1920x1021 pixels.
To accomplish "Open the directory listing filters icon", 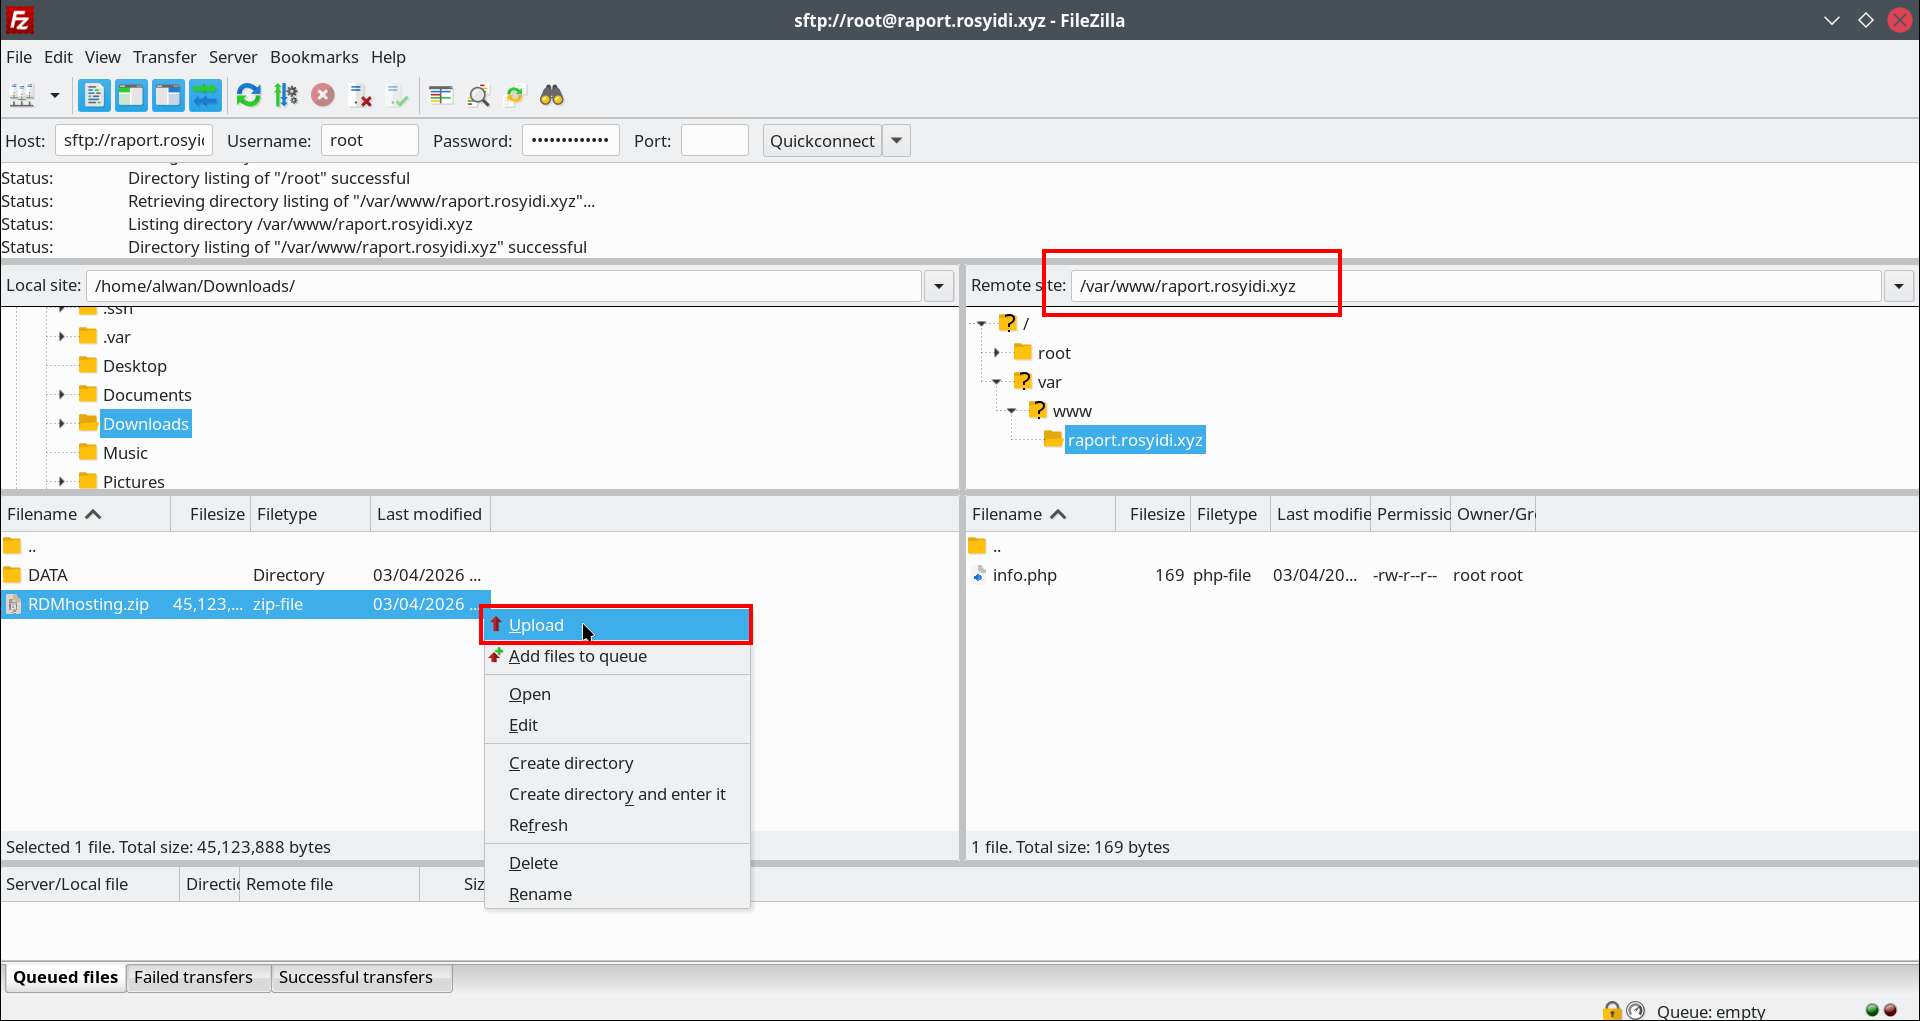I will (x=441, y=96).
